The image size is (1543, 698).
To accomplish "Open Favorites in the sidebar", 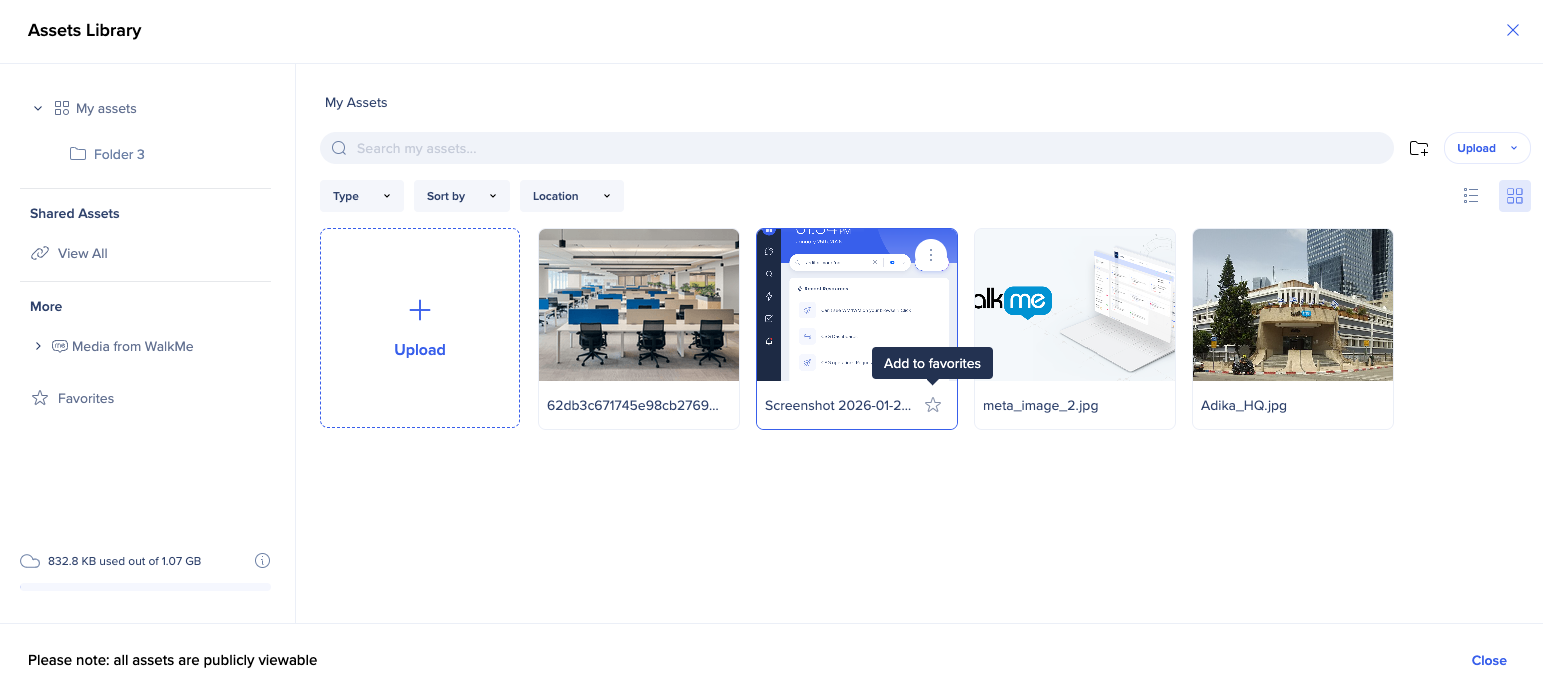I will click(x=85, y=398).
